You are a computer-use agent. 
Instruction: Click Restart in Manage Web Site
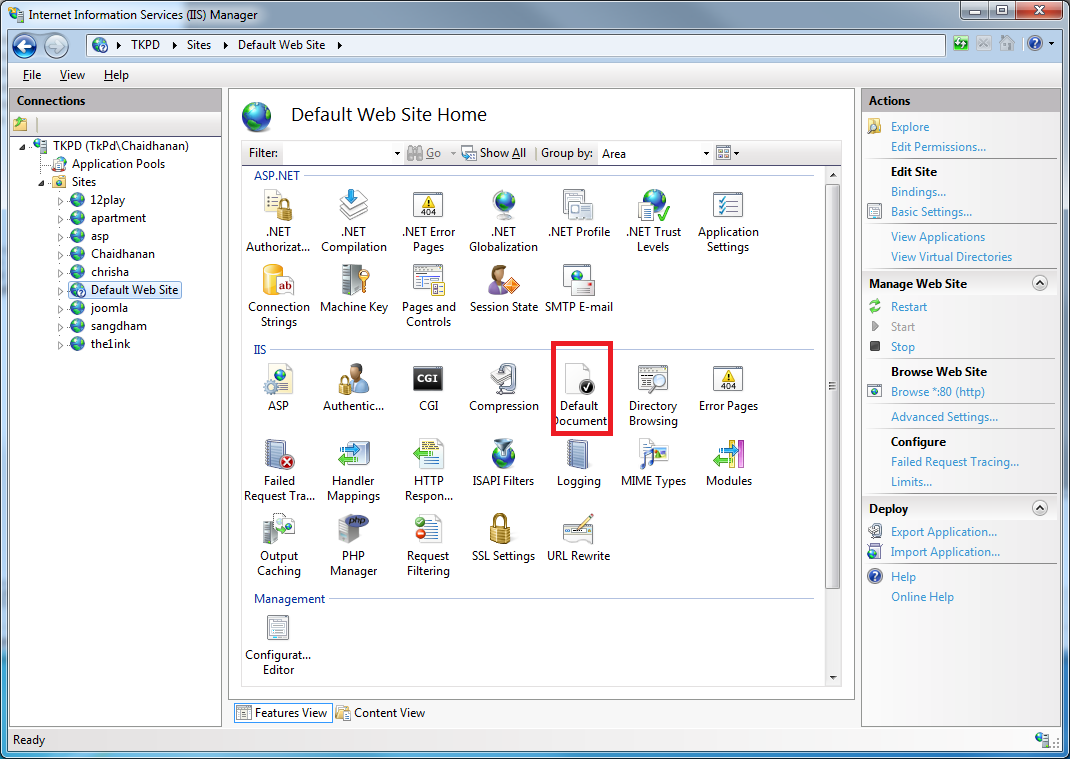(x=909, y=307)
